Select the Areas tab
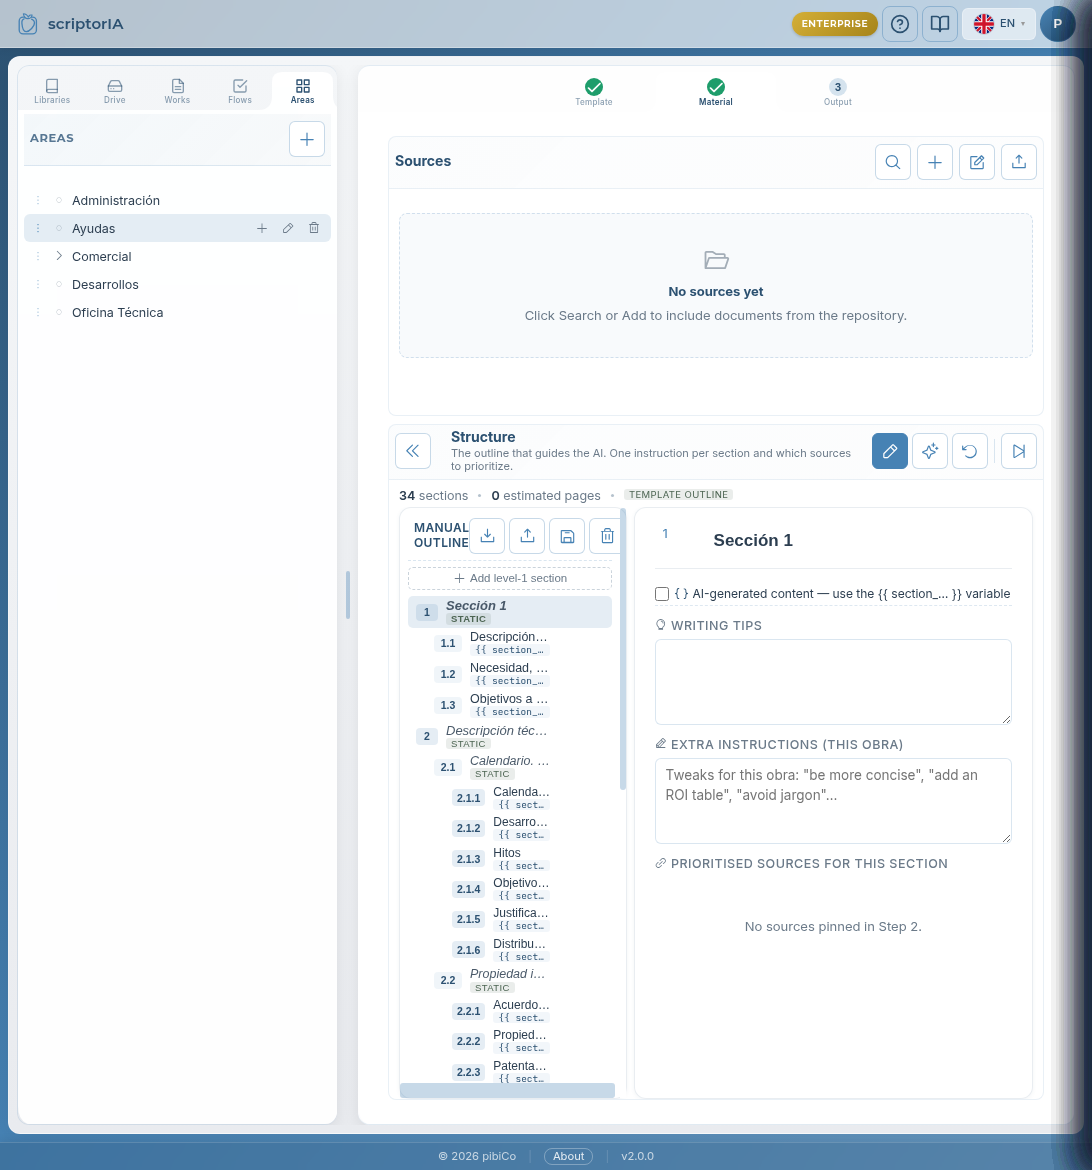Viewport: 1092px width, 1170px height. [302, 91]
